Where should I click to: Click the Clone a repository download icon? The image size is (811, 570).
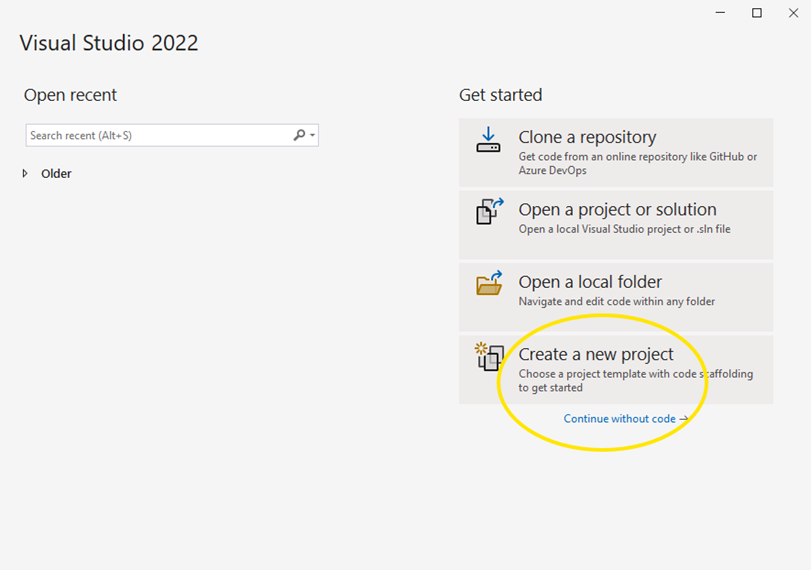pos(488,140)
